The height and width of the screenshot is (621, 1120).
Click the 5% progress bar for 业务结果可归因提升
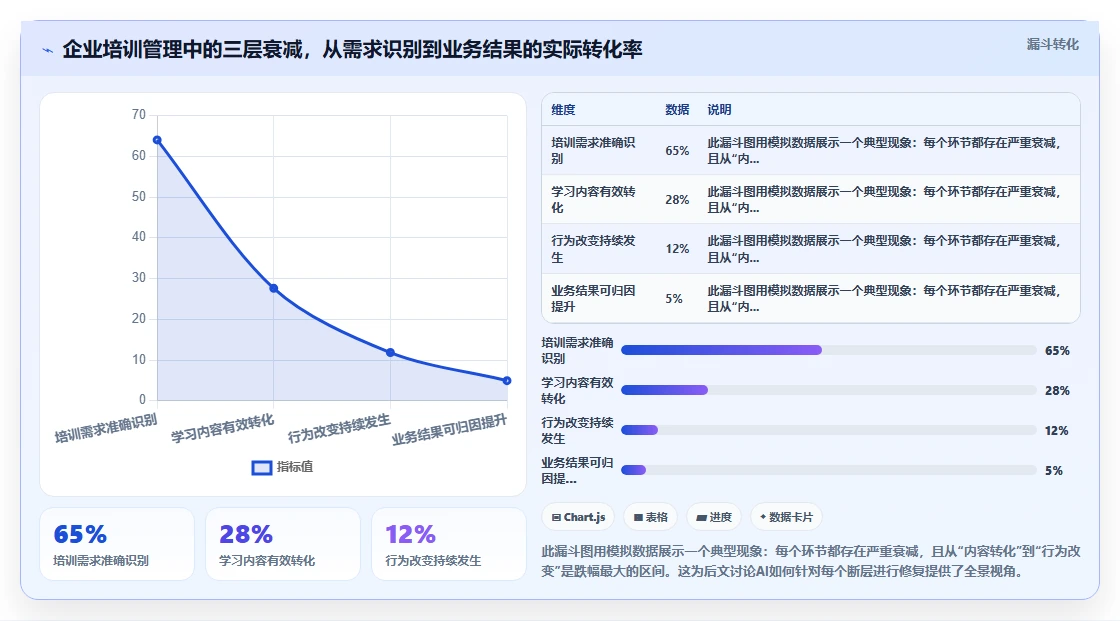coord(829,470)
